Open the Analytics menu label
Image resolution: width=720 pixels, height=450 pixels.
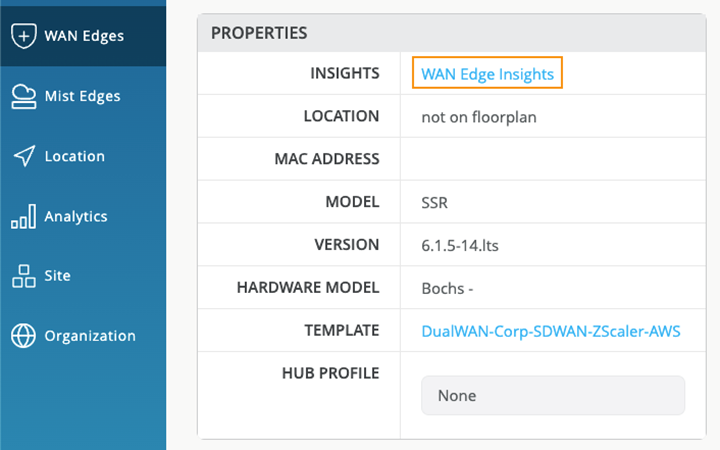[x=76, y=216]
